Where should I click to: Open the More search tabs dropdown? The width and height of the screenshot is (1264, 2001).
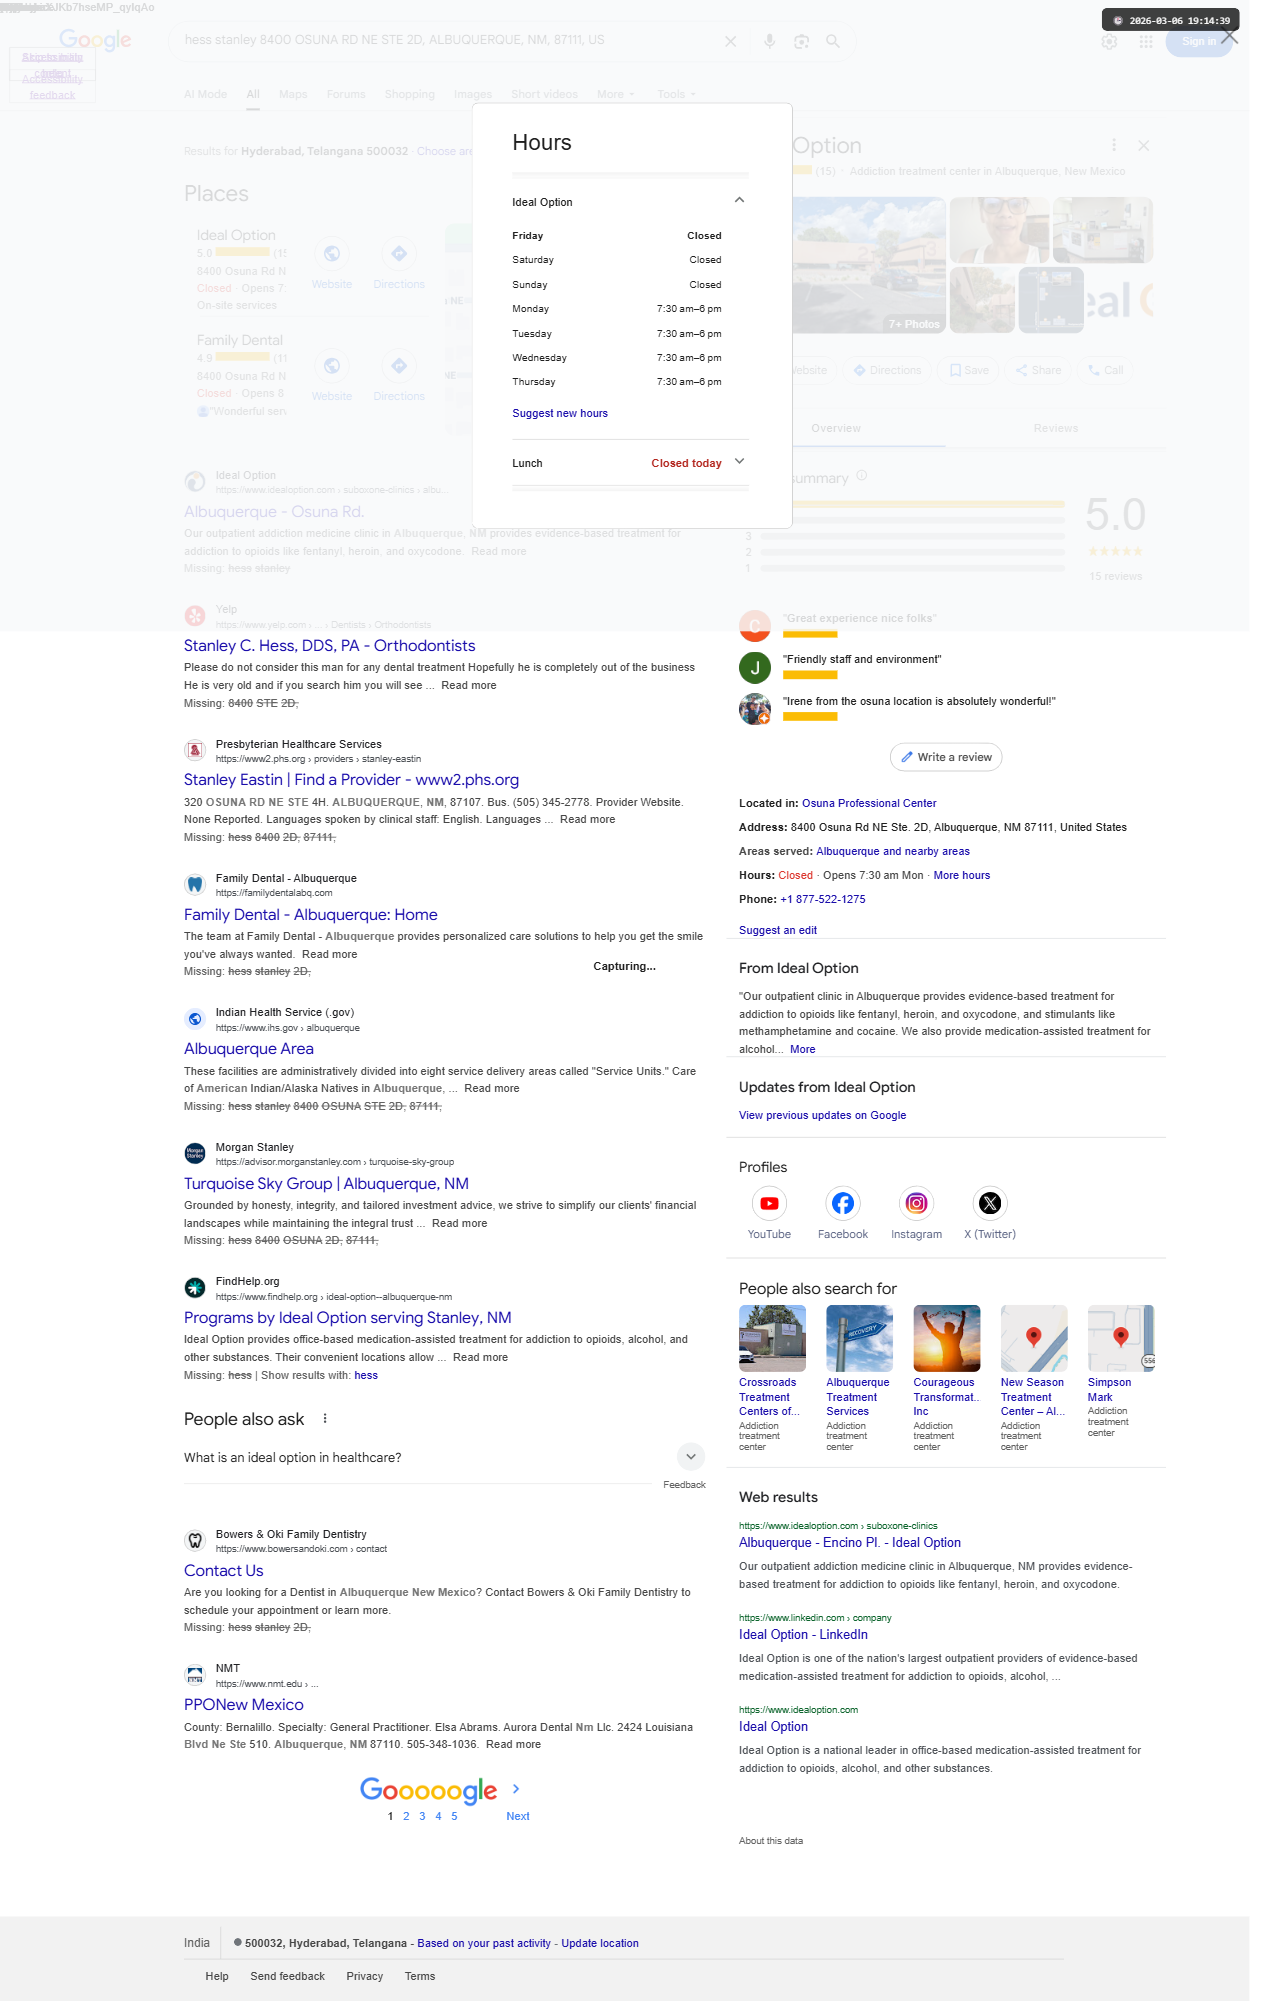coord(615,94)
